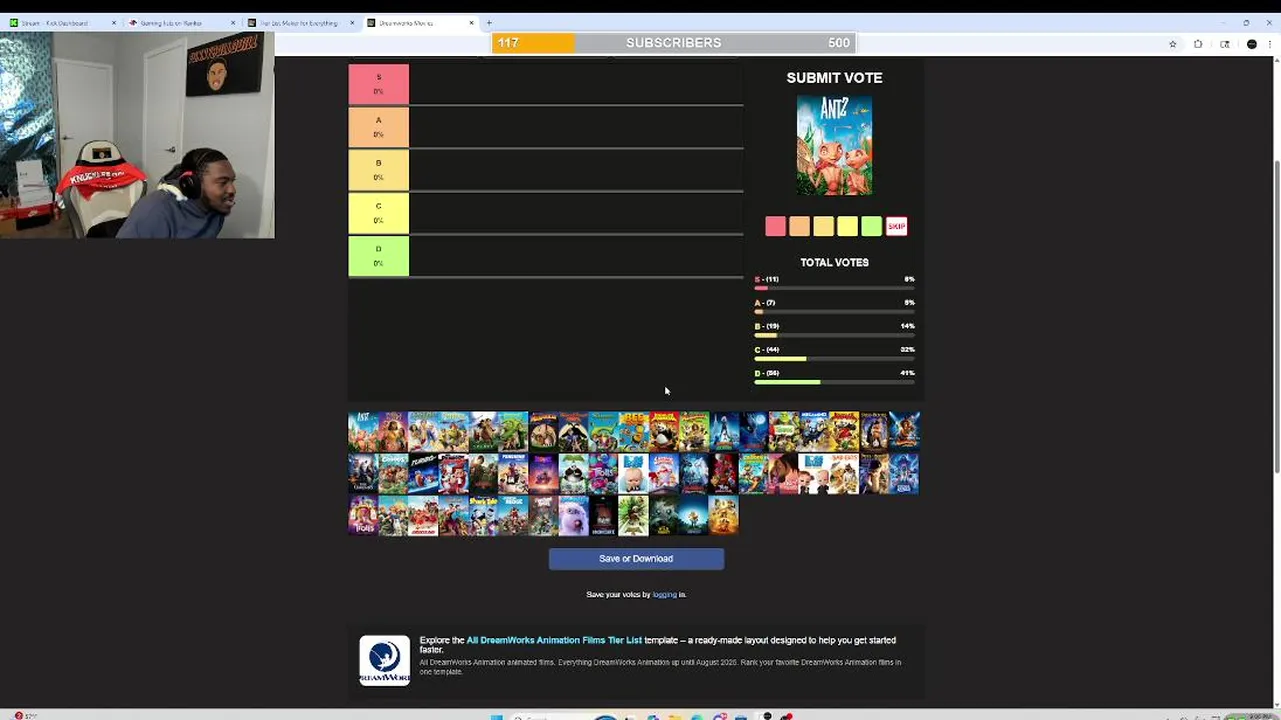Viewport: 1281px width, 720px height.
Task: Select The Bad Guys thumbnail in second row
Action: pyautogui.click(x=843, y=473)
